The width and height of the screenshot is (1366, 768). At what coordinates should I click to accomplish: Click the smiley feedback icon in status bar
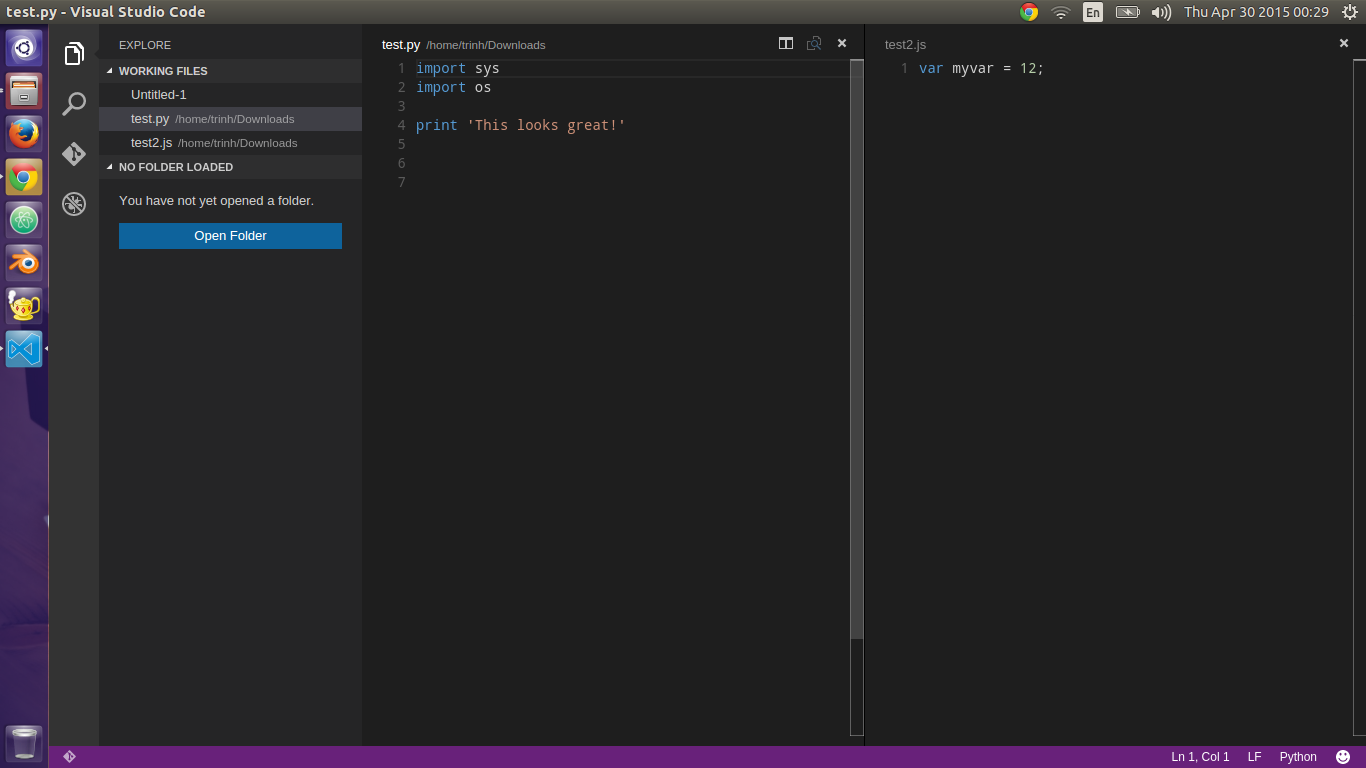1345,756
